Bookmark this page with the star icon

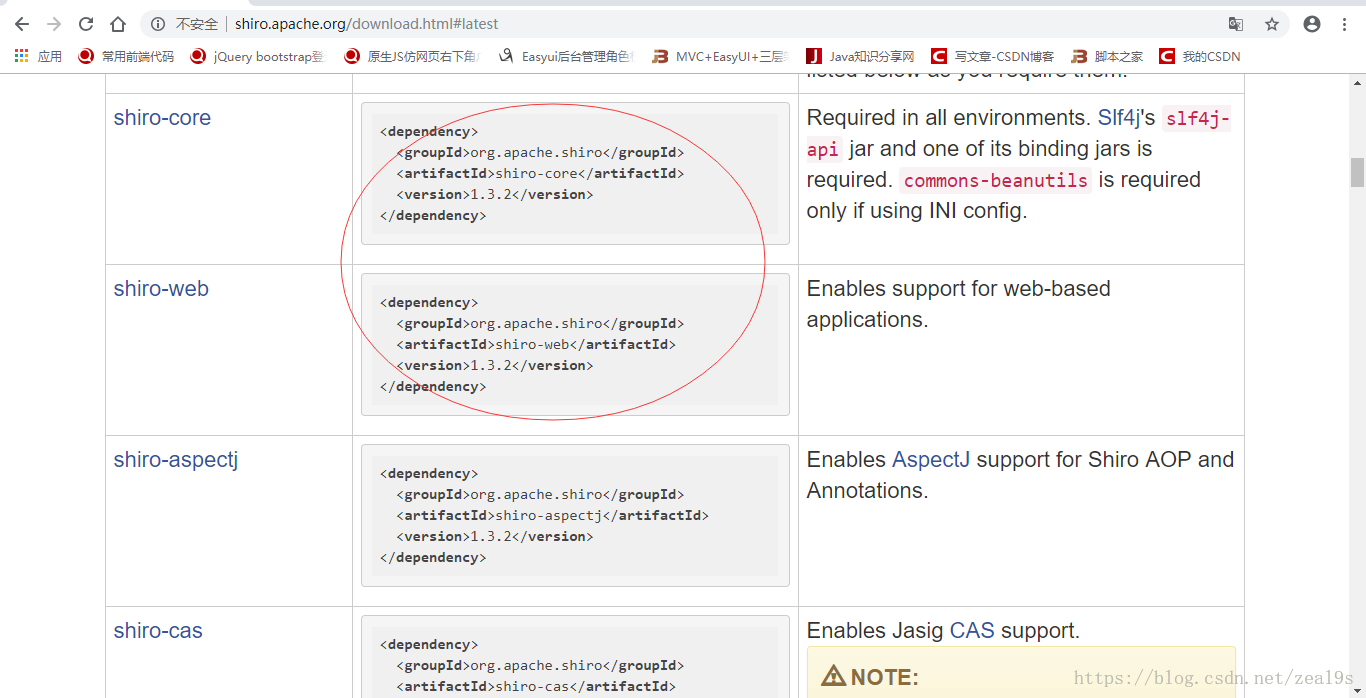point(1272,24)
